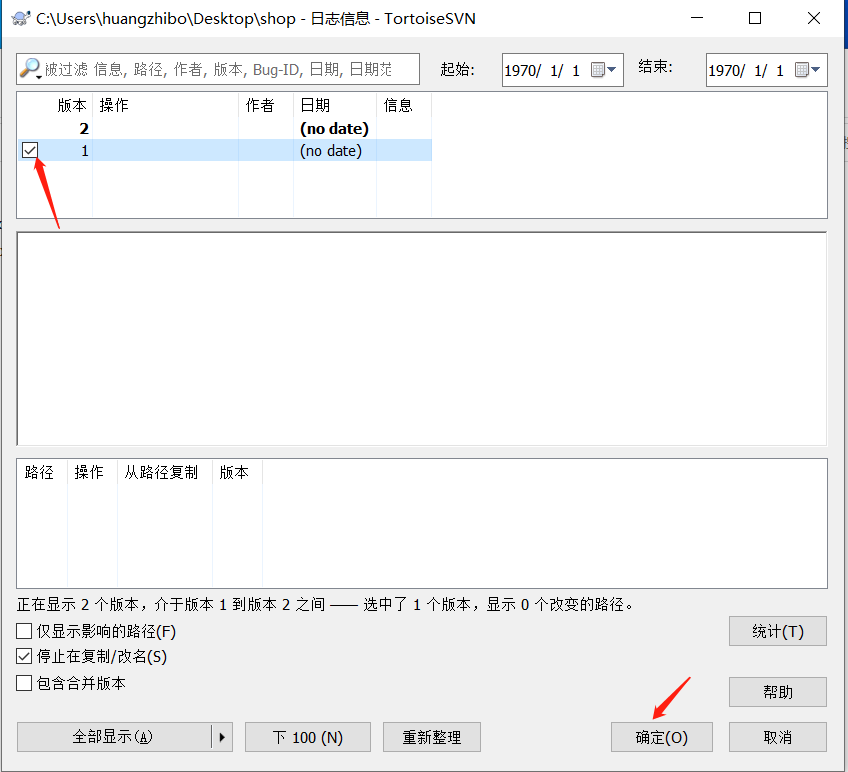848x772 pixels.
Task: Open the 统计(T) statistics button
Action: coord(778,631)
